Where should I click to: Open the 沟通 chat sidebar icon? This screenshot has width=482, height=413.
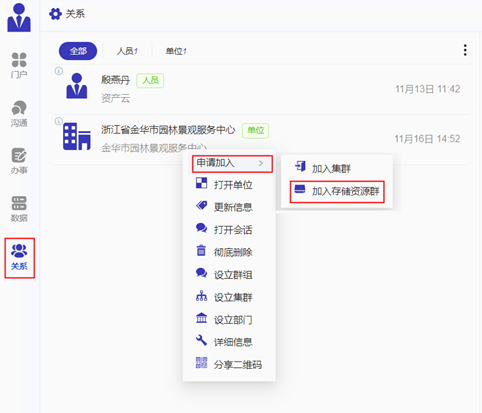tap(19, 114)
